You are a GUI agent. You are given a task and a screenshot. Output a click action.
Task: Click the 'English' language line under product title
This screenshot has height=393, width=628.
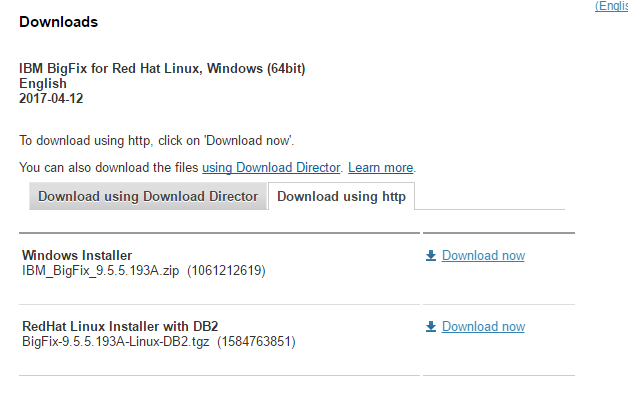click(43, 83)
